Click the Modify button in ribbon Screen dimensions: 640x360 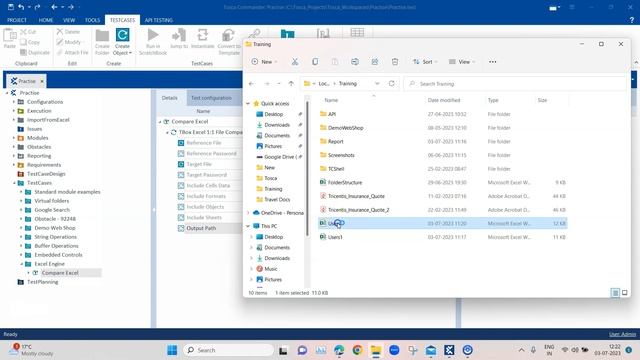69,42
